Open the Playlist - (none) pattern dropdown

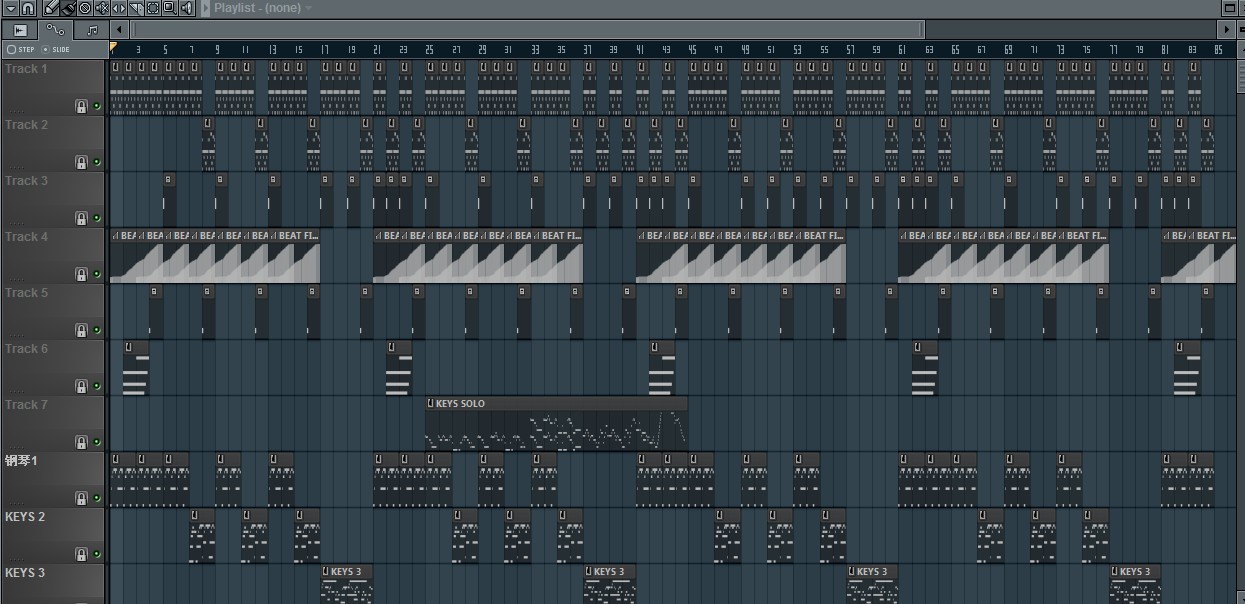(308, 8)
